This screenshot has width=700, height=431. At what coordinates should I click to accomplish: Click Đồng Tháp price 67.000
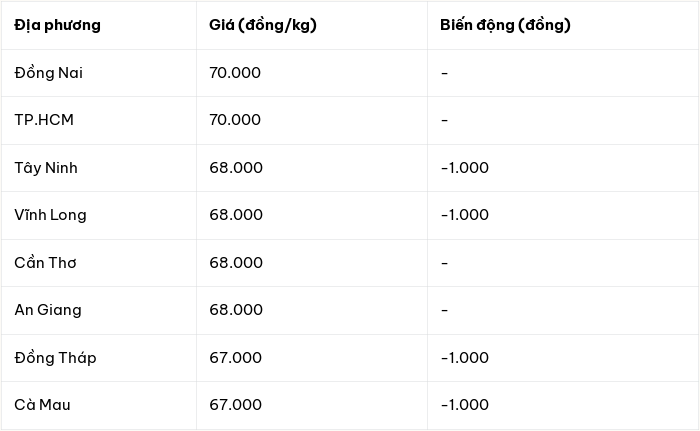click(236, 358)
